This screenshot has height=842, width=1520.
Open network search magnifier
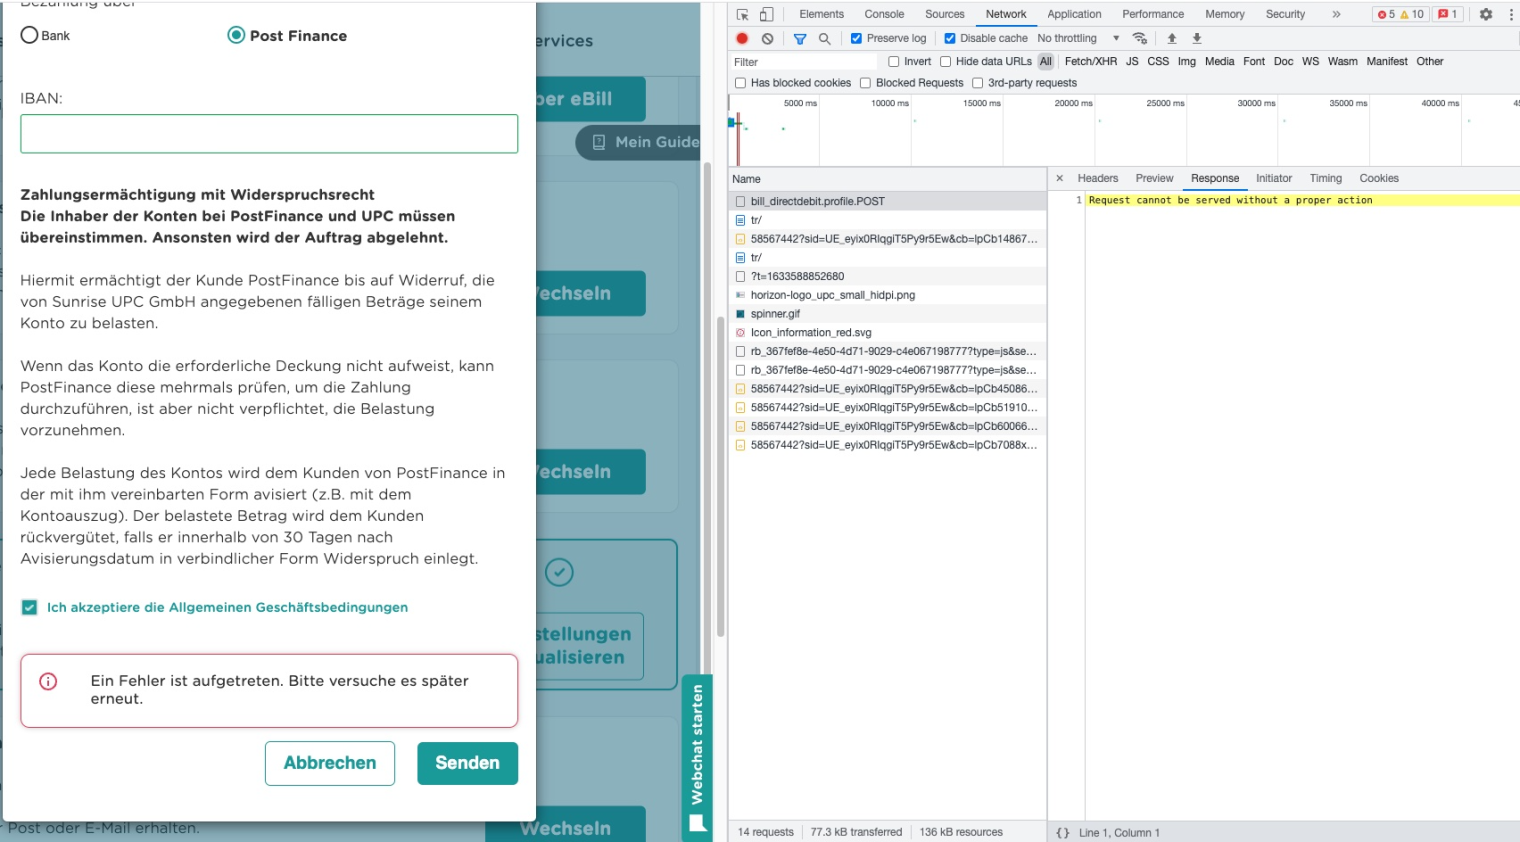[x=825, y=38]
